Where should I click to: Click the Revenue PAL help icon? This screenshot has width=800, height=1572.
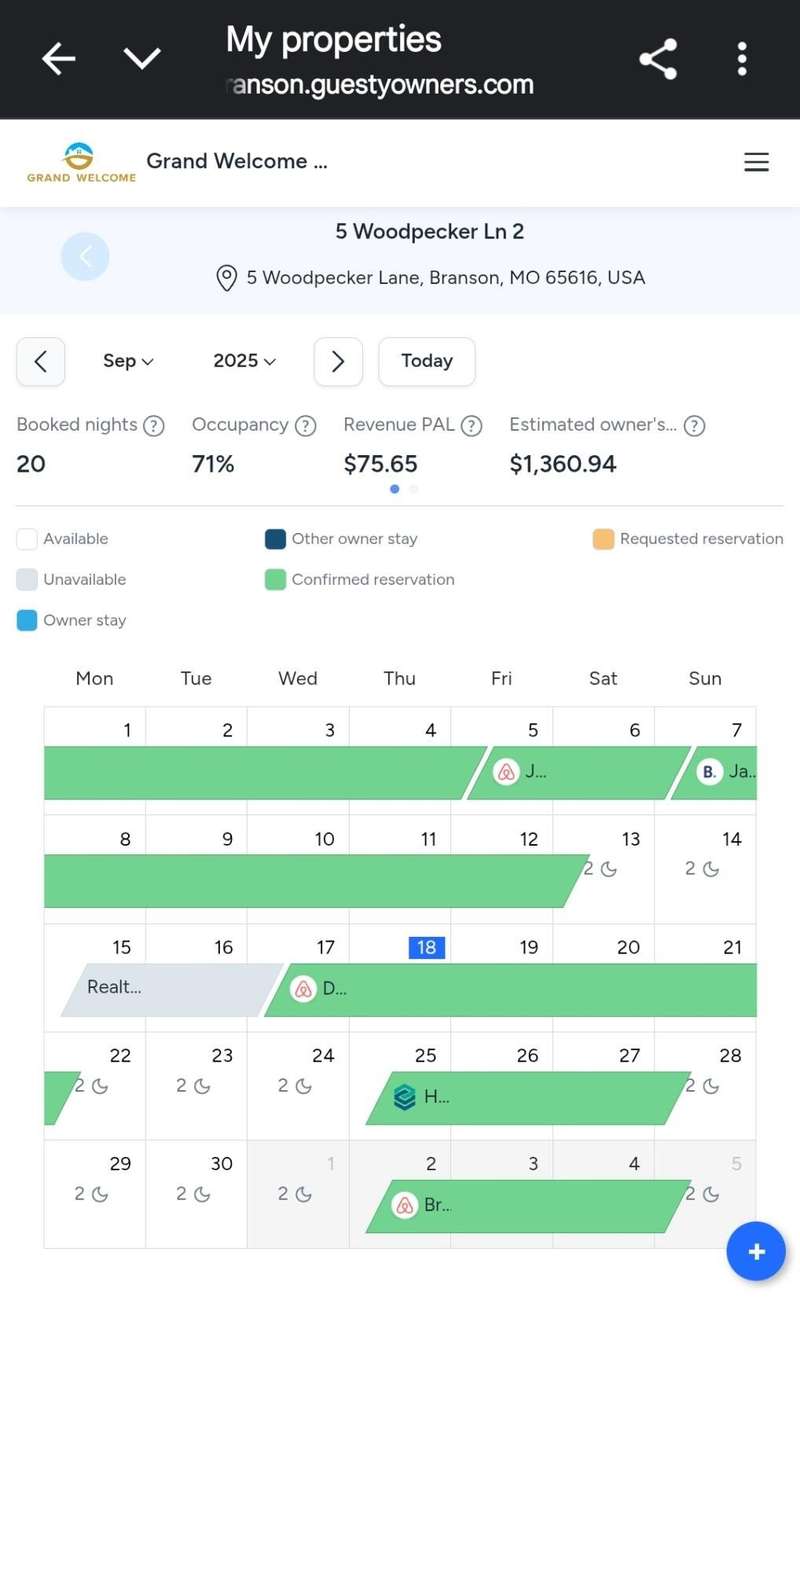(472, 426)
